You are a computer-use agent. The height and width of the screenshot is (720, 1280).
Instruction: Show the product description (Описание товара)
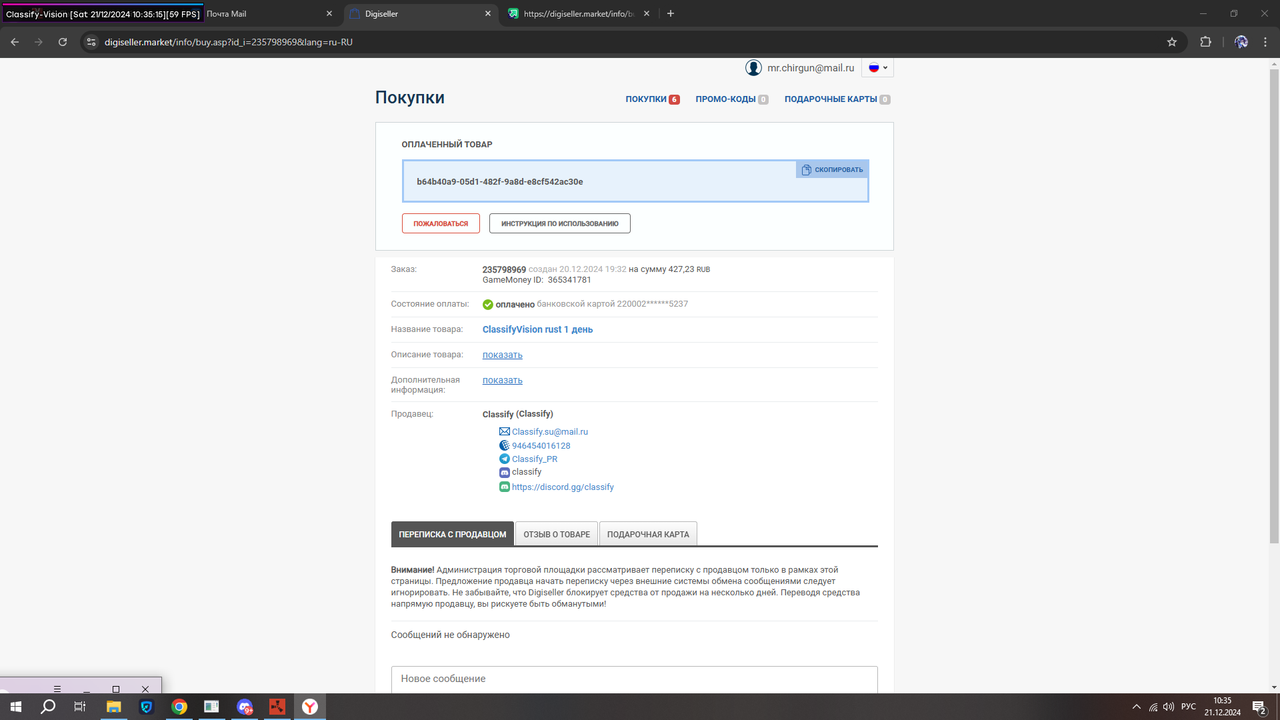[x=502, y=355]
